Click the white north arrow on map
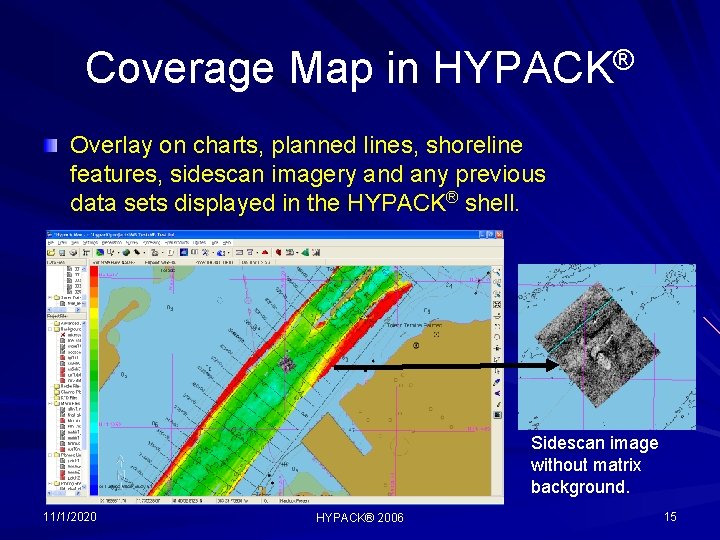This screenshot has width=720, height=540. pos(120,467)
